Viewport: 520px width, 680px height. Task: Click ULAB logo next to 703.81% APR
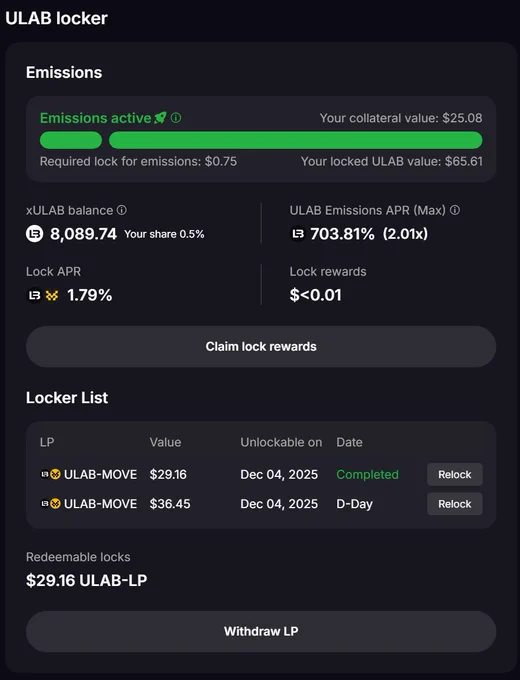298,234
